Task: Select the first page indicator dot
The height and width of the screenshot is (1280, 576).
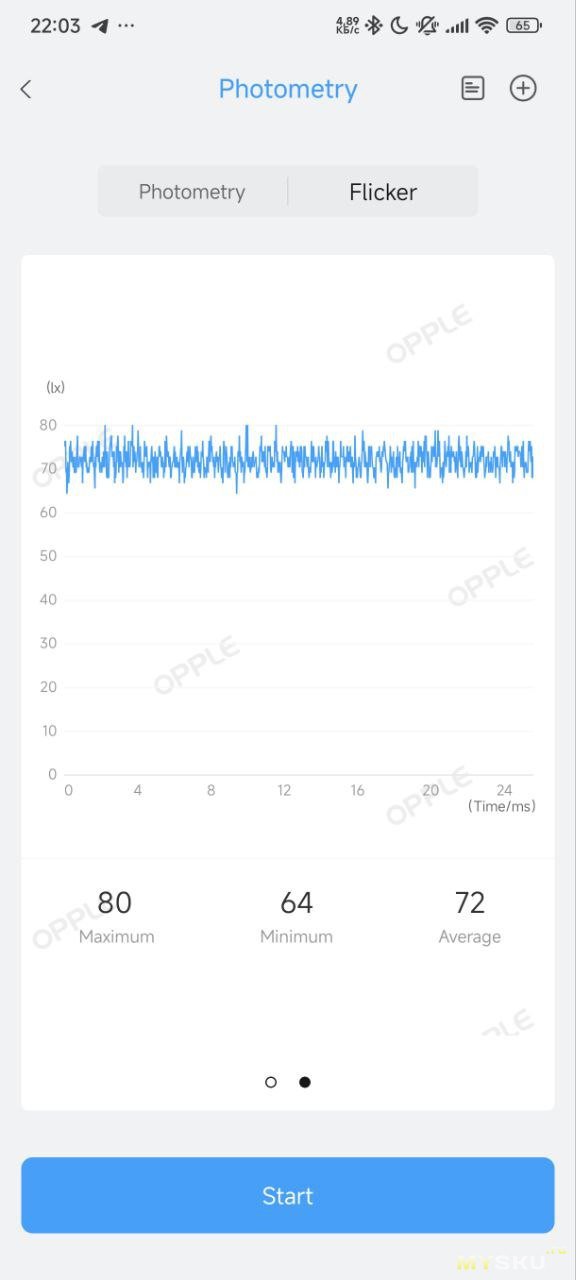Action: (x=271, y=1082)
